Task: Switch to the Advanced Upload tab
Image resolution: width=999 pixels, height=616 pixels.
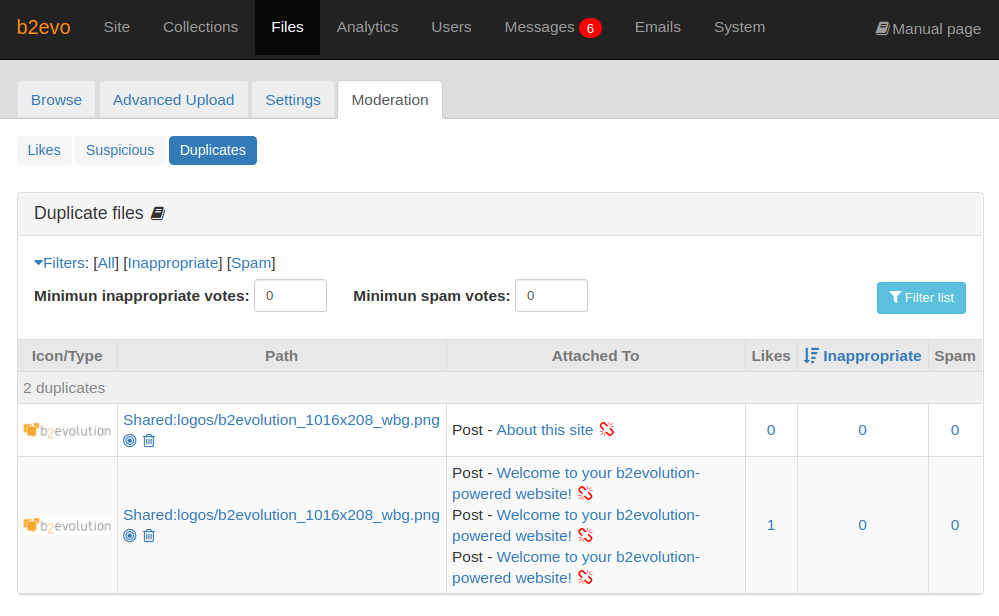Action: coord(173,100)
